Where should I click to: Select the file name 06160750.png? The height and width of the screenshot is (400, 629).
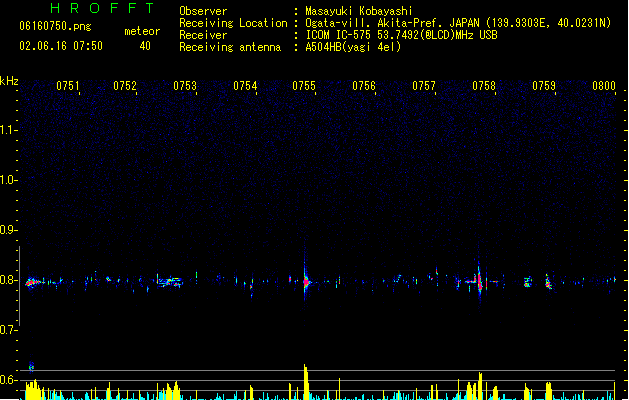(x=55, y=26)
